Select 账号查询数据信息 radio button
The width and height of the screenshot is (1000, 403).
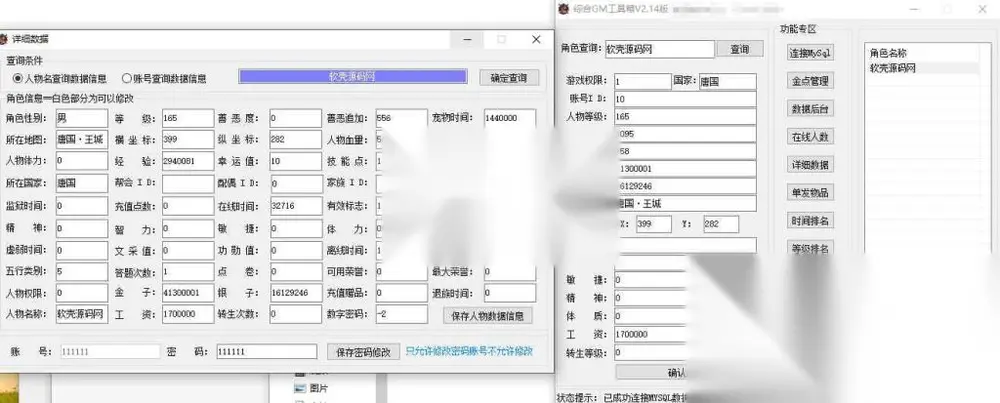pos(164,78)
